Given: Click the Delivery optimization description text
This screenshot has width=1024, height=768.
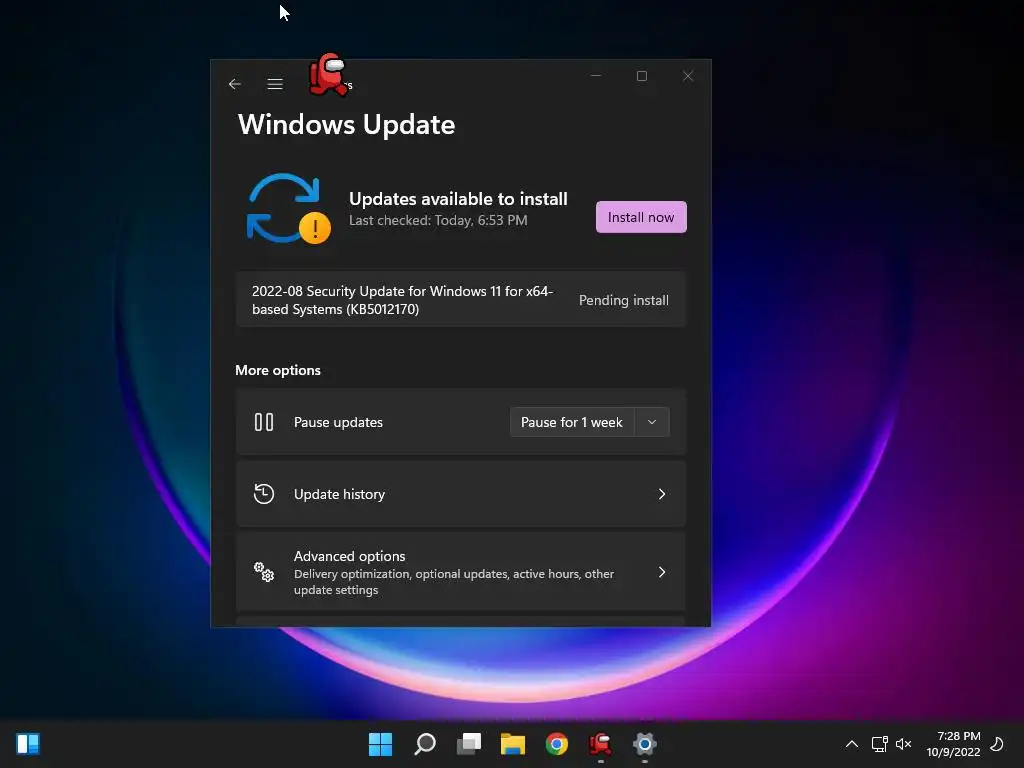Looking at the screenshot, I should coord(454,582).
